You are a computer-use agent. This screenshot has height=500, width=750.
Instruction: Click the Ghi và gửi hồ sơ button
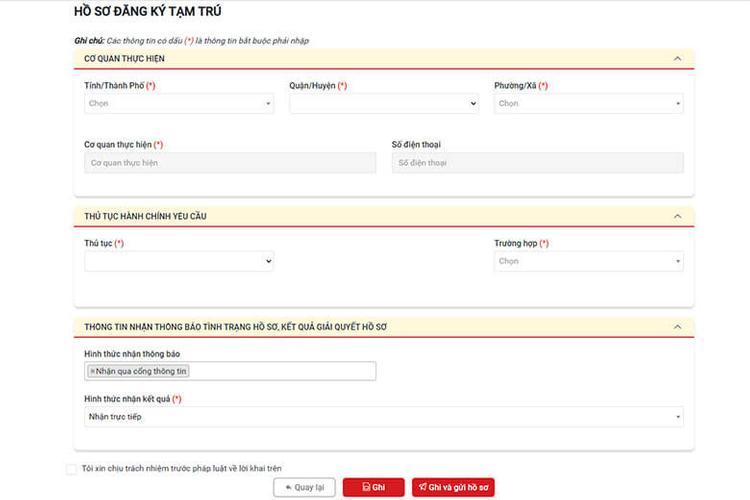[453, 488]
